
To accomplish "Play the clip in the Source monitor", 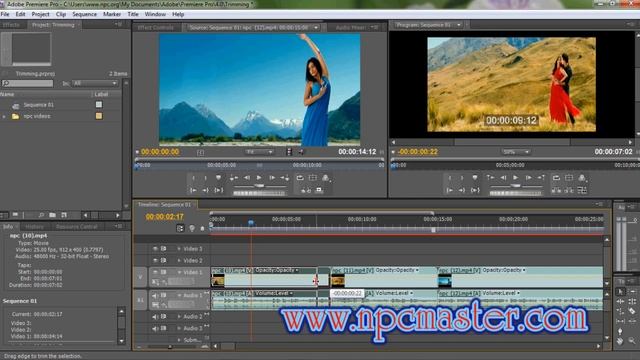I will click(x=259, y=178).
